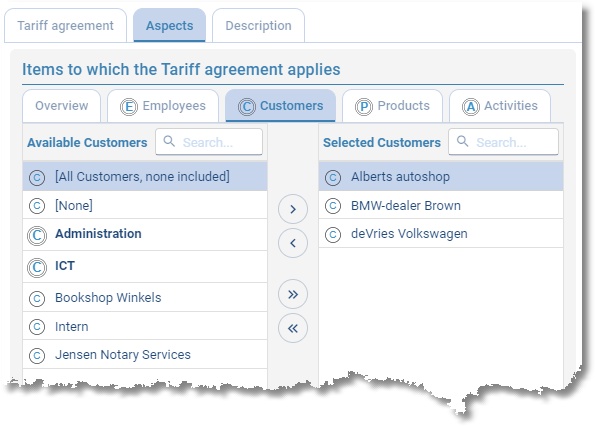Add all customers with double right arrow
The width and height of the screenshot is (596, 429).
click(x=293, y=294)
